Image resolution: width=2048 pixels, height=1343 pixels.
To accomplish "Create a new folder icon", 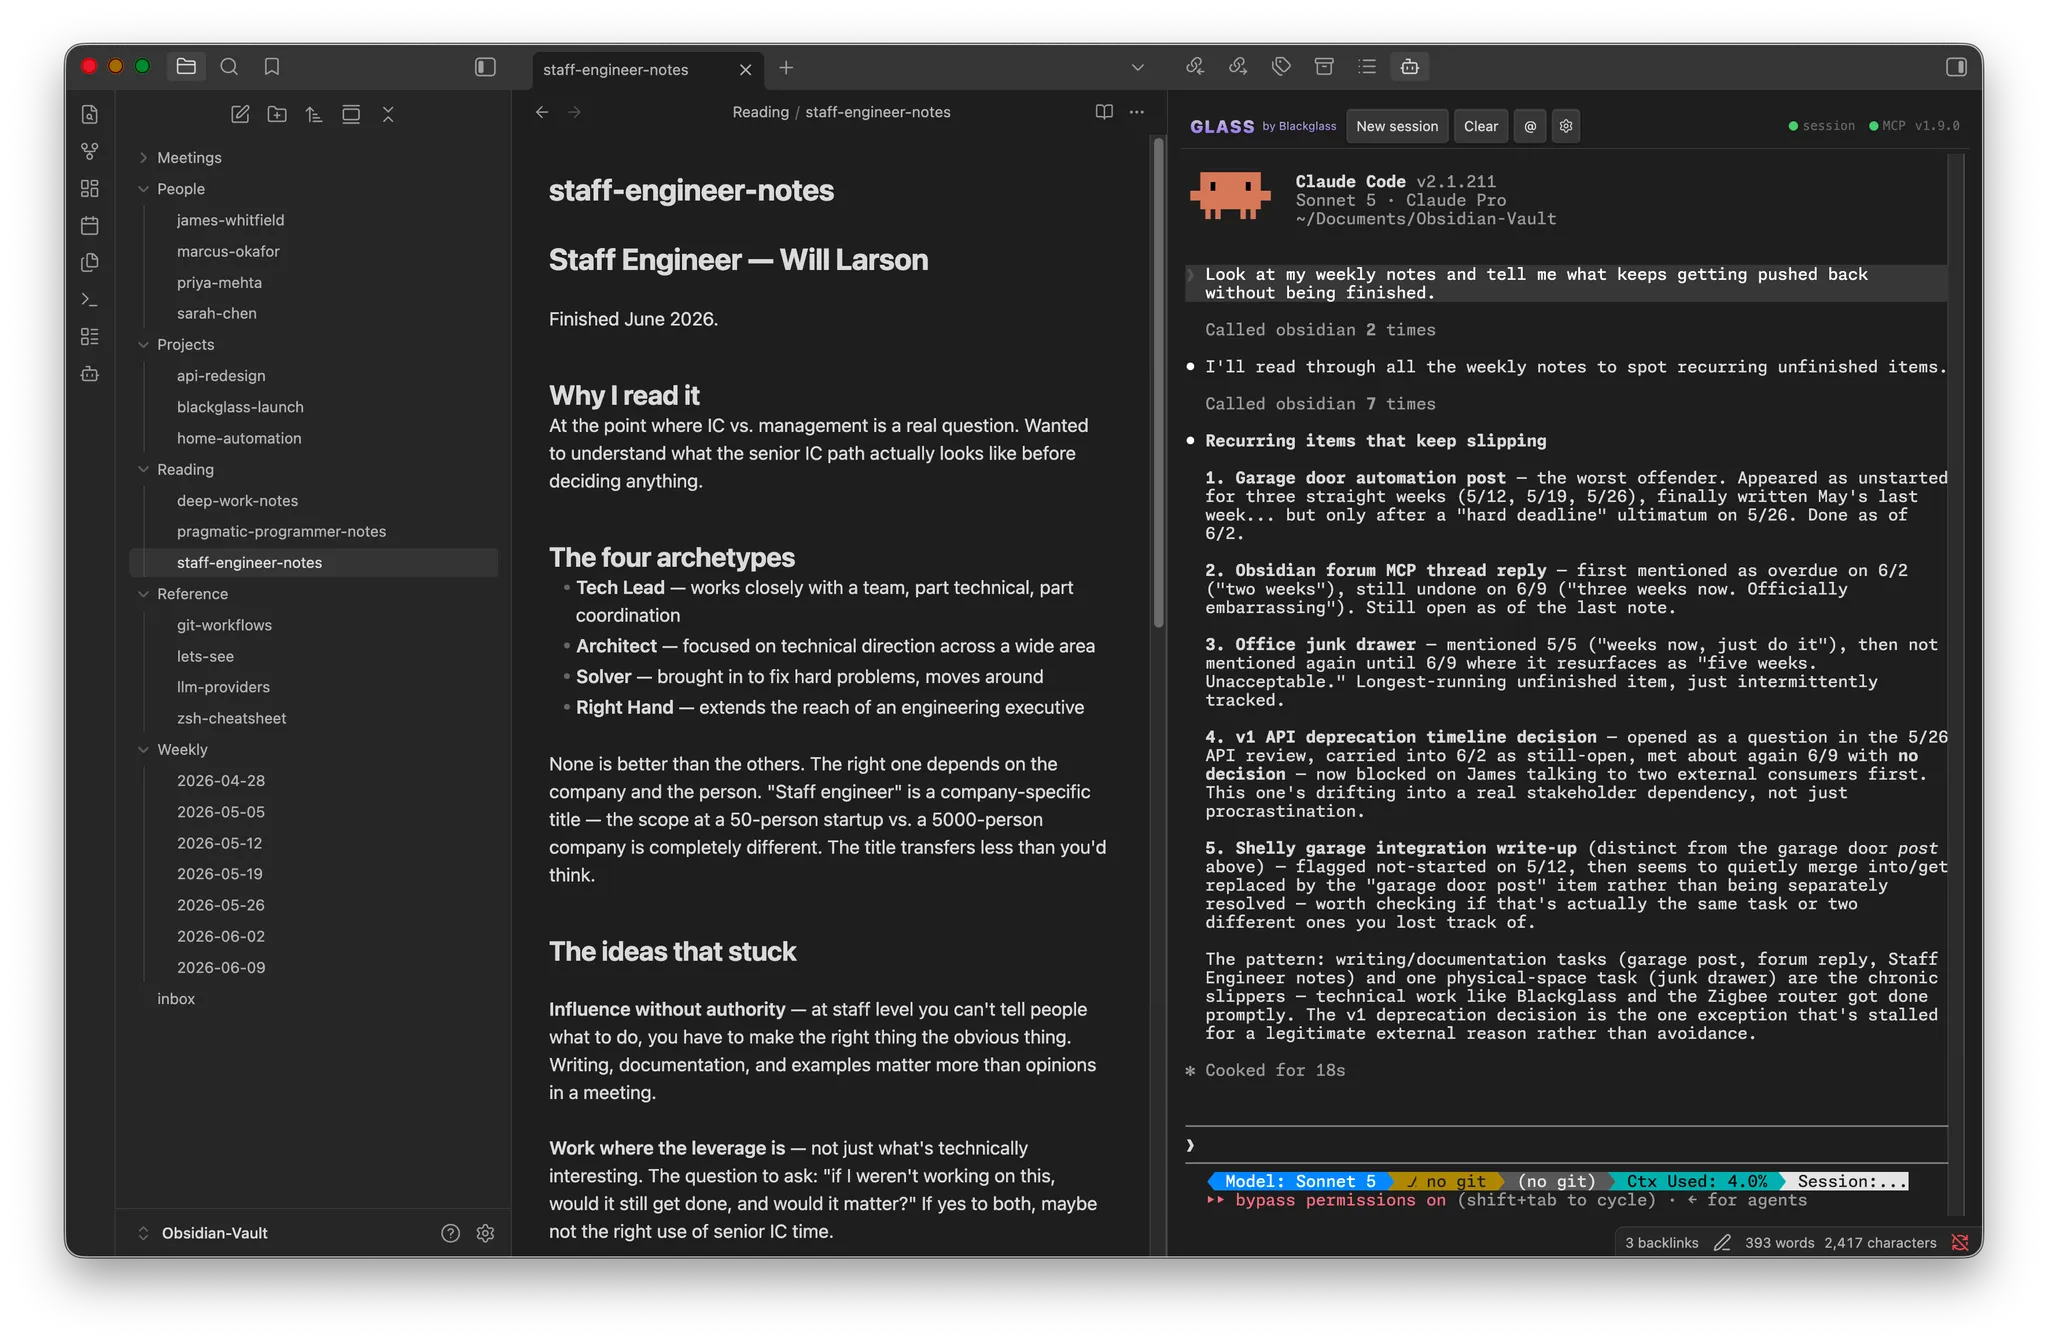I will [277, 115].
